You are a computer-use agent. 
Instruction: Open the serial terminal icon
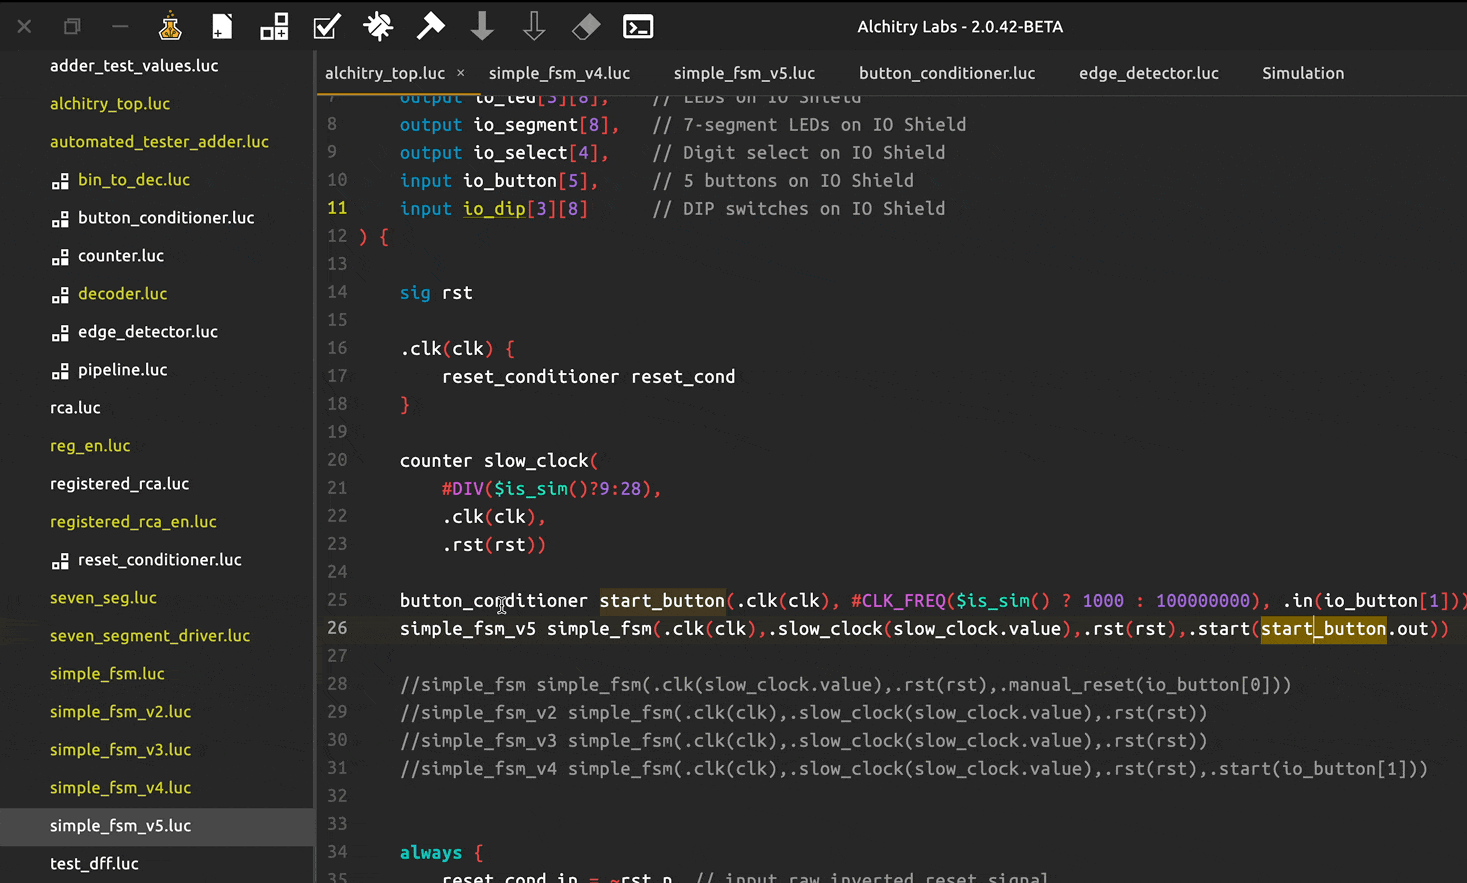(x=638, y=27)
